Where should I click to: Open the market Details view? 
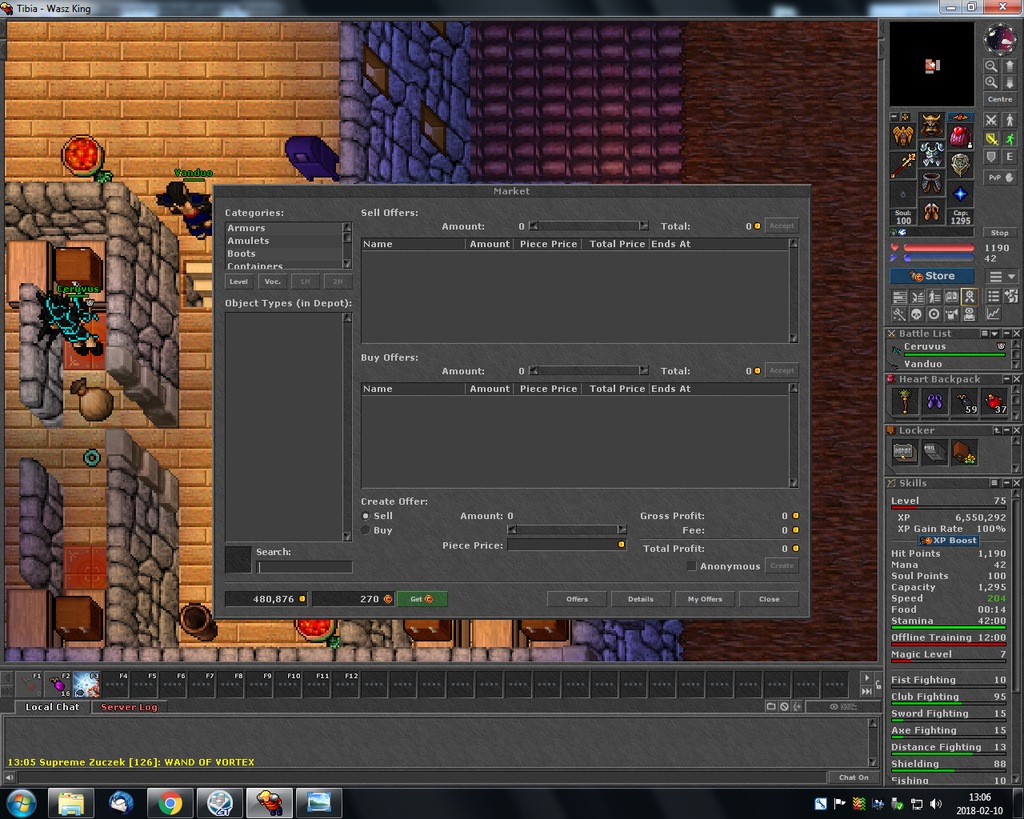tap(641, 599)
